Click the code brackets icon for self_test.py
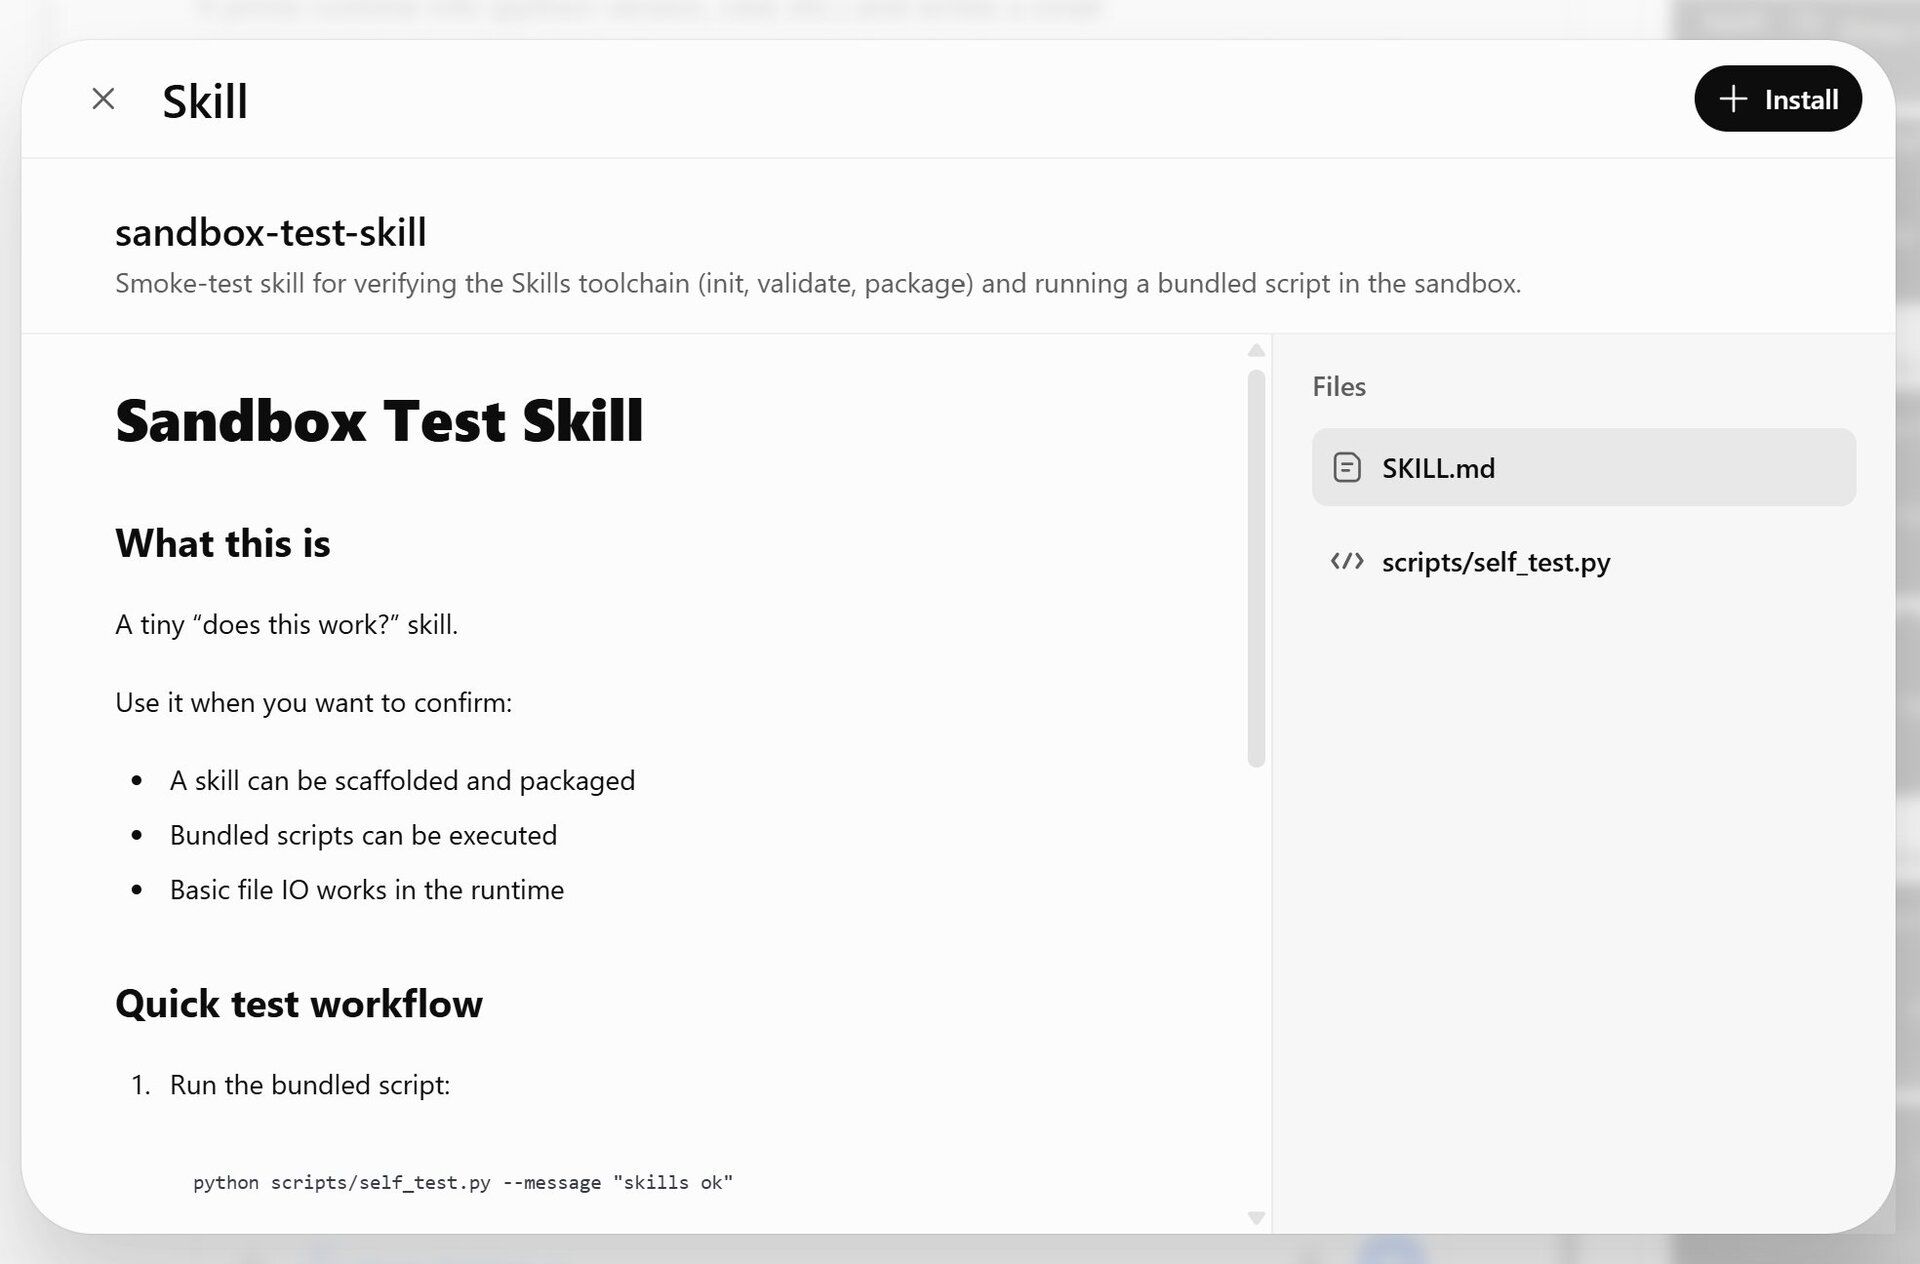Image resolution: width=1920 pixels, height=1264 pixels. 1347,562
